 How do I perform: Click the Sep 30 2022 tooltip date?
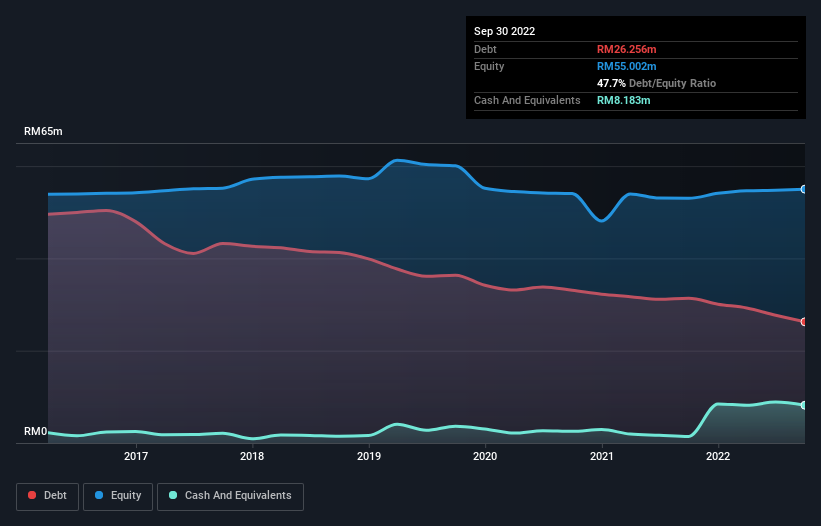point(504,31)
